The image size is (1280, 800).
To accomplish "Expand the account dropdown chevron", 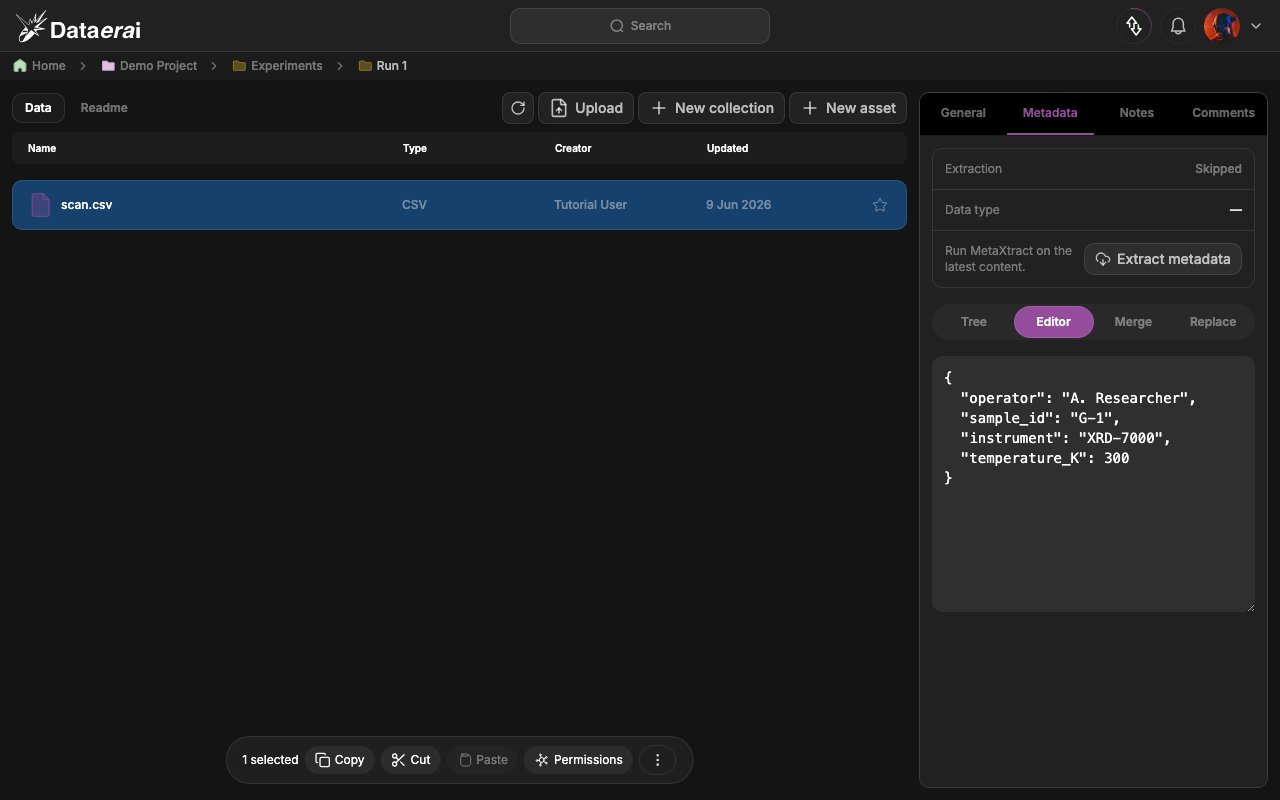I will point(1256,26).
